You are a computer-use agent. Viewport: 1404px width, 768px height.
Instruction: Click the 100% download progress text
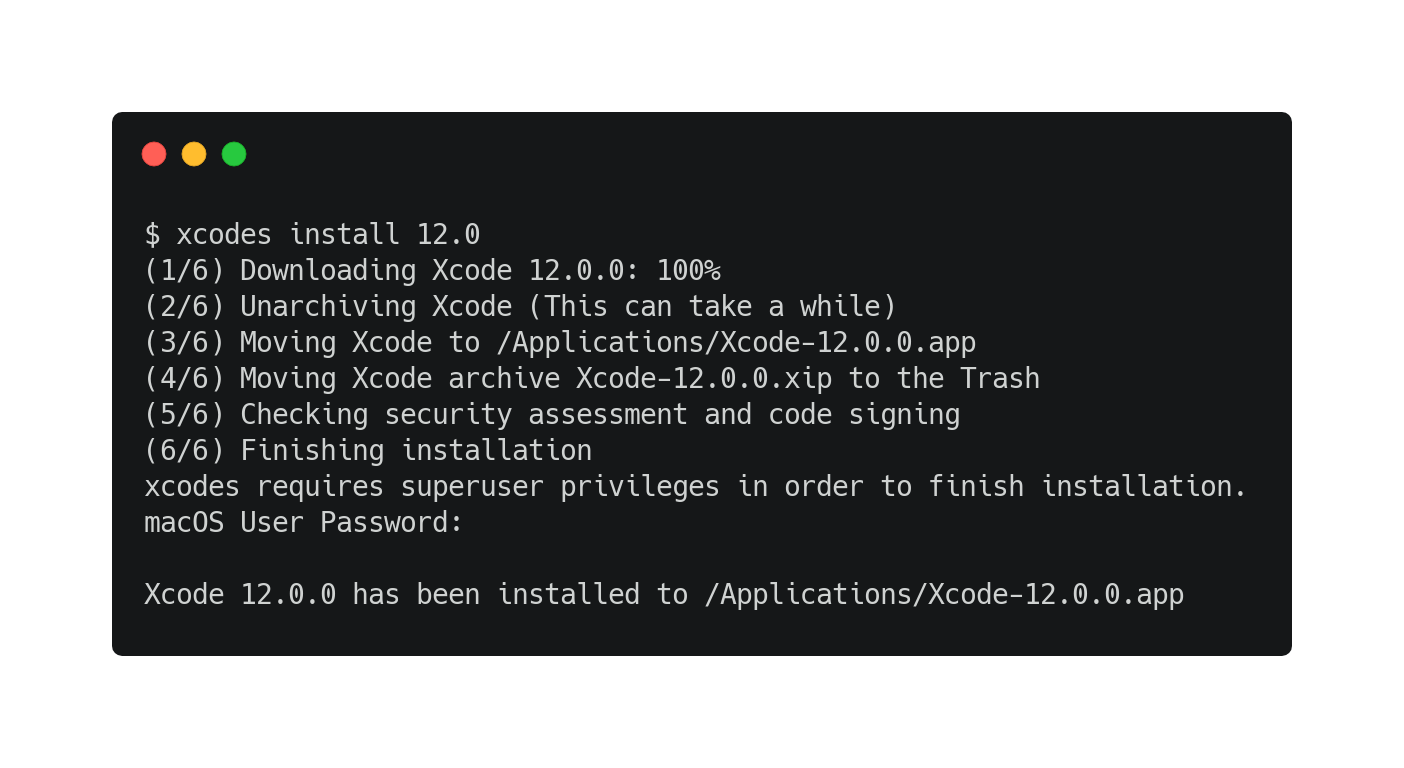coord(688,271)
